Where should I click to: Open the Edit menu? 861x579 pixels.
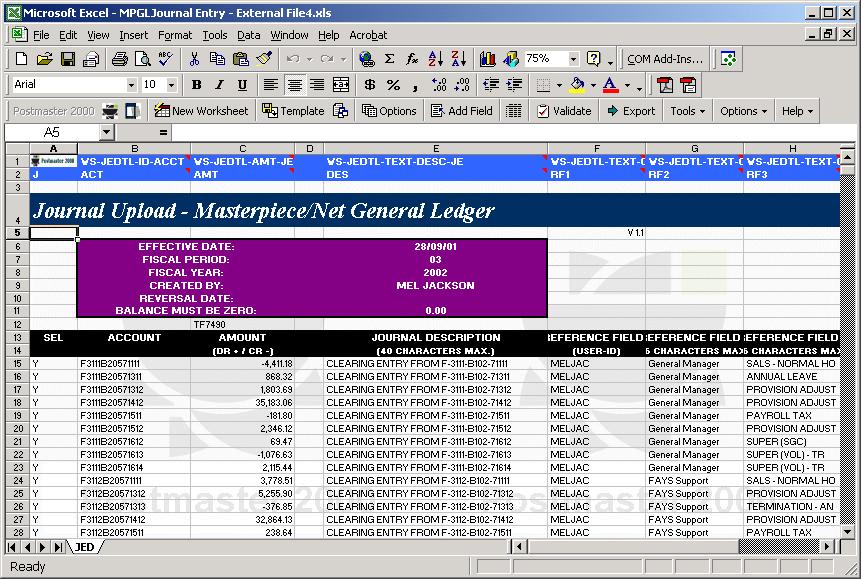click(68, 35)
